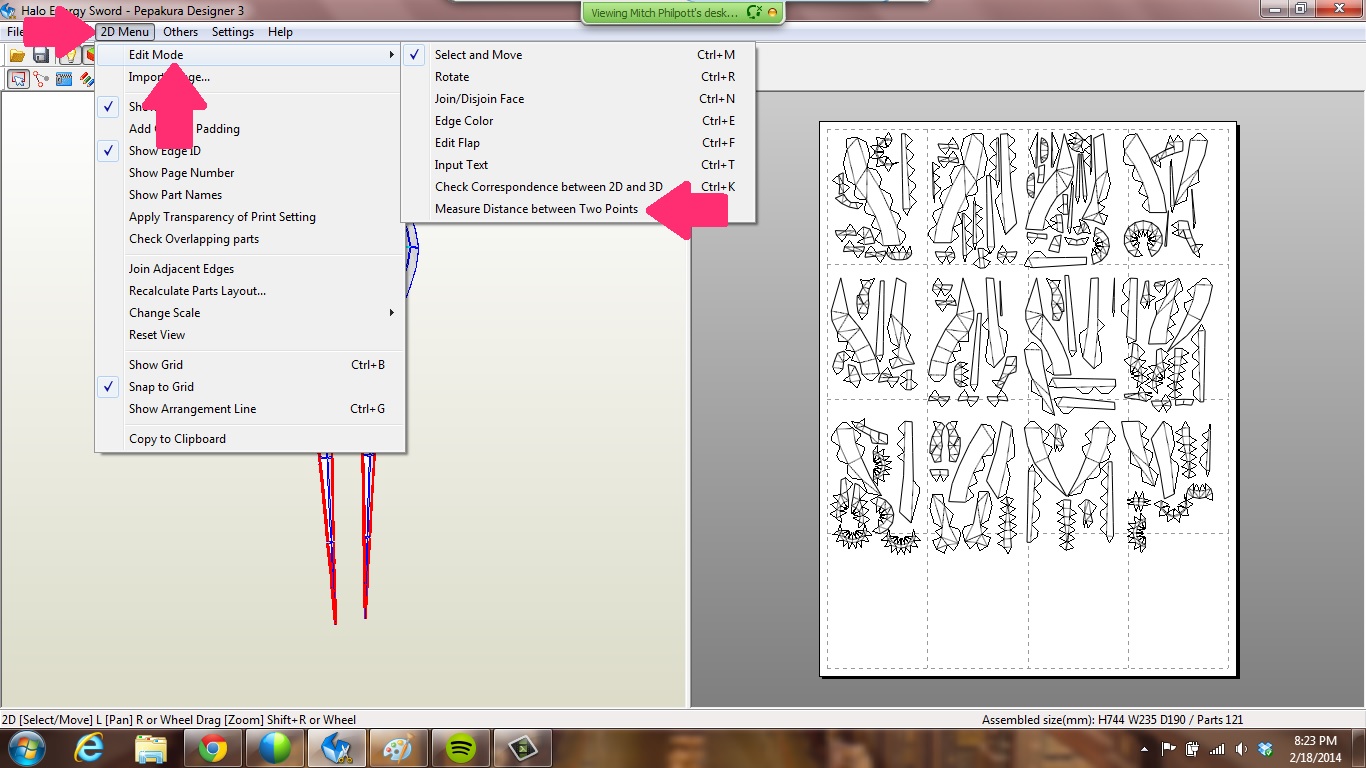
Task: Click Copy to Clipboard entry
Action: tap(250, 439)
